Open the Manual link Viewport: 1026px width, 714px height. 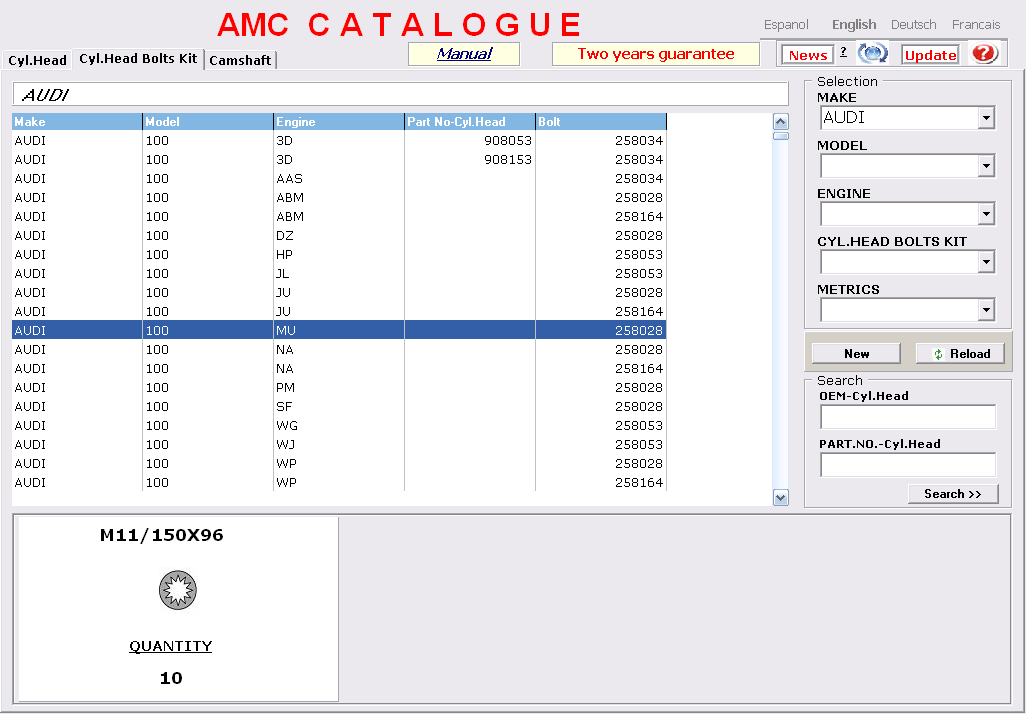point(464,54)
